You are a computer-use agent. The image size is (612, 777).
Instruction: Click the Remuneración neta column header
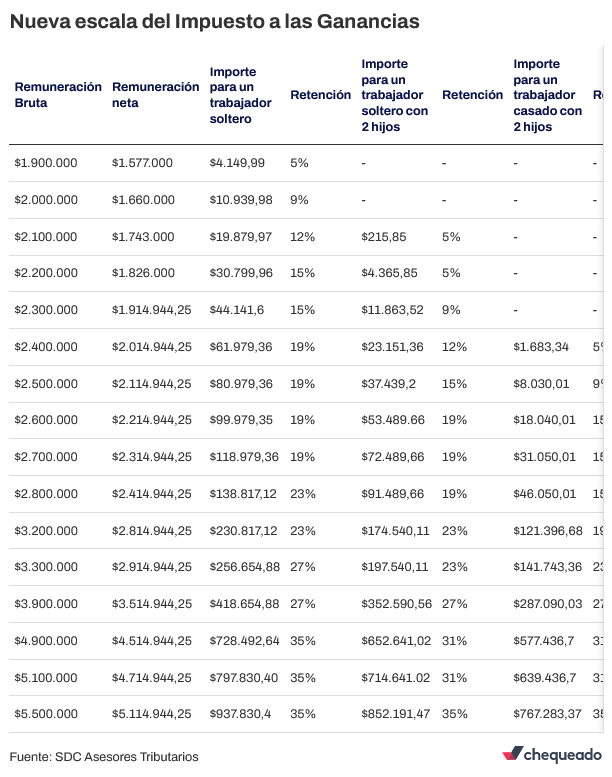point(156,95)
